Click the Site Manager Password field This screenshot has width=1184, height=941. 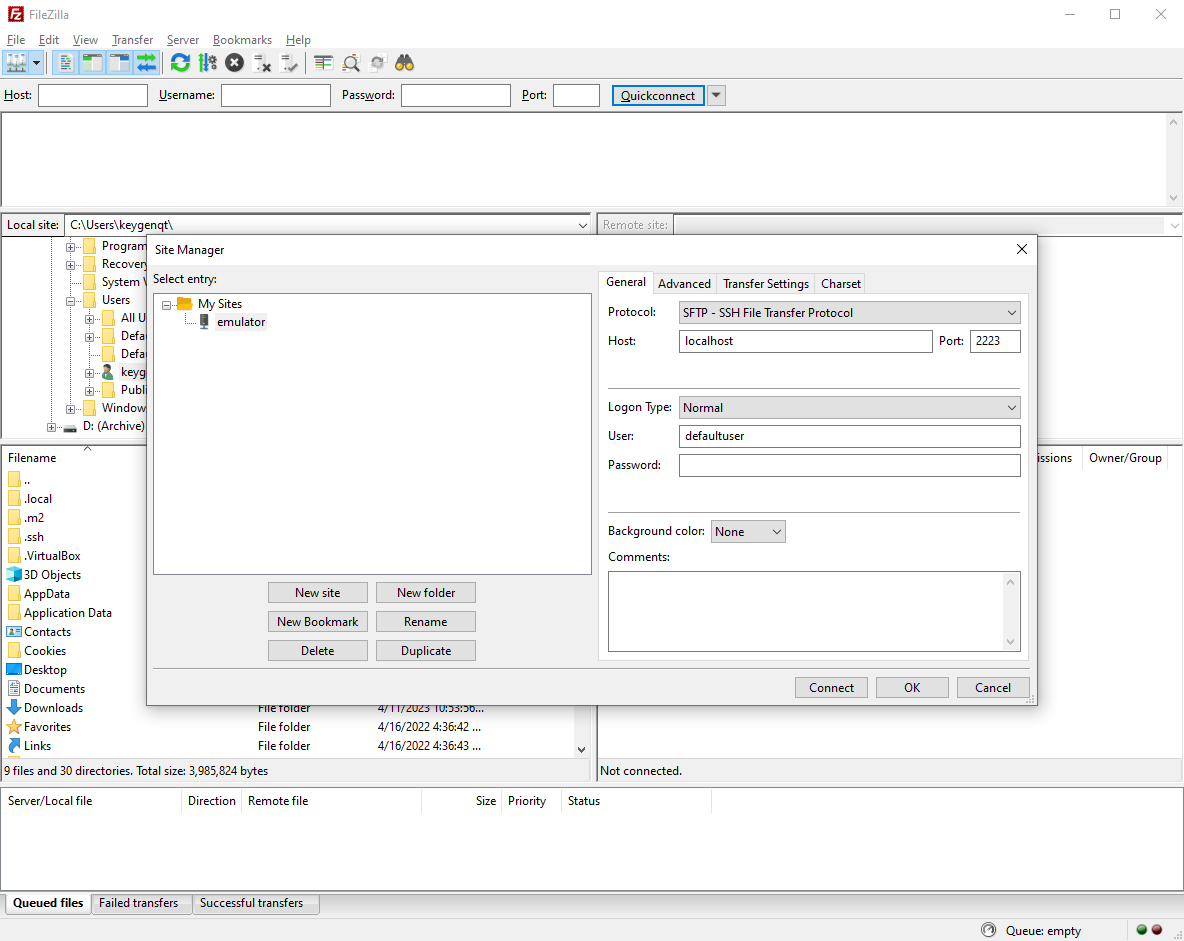pyautogui.click(x=849, y=465)
